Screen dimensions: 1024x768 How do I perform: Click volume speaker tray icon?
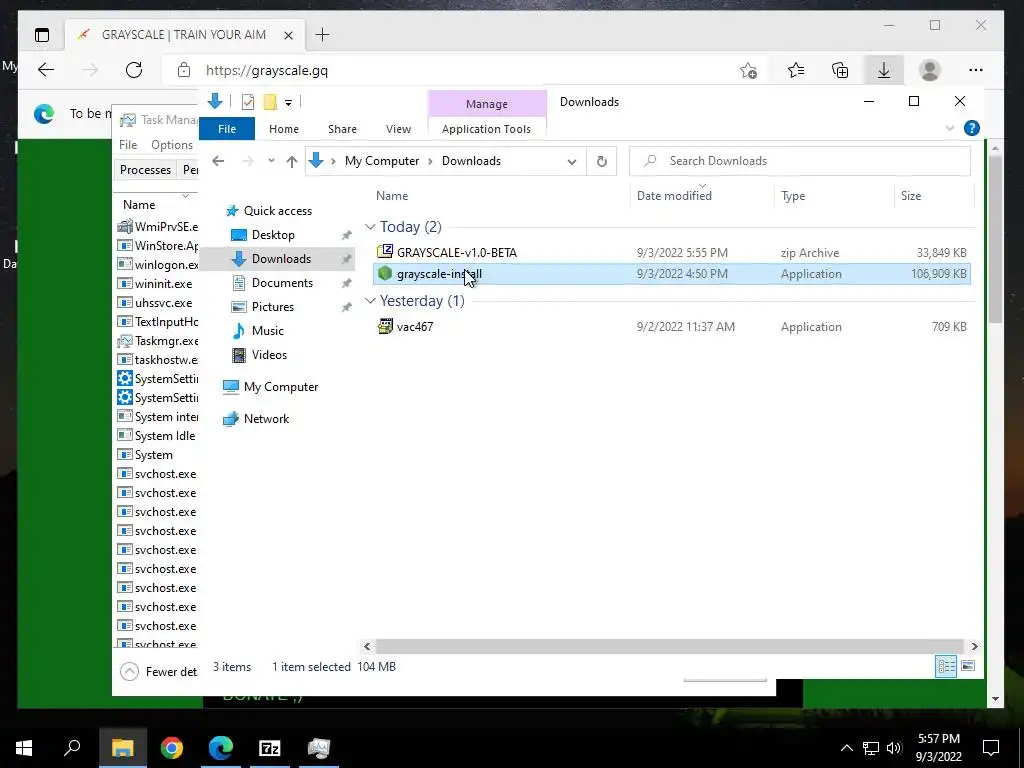[x=895, y=748]
